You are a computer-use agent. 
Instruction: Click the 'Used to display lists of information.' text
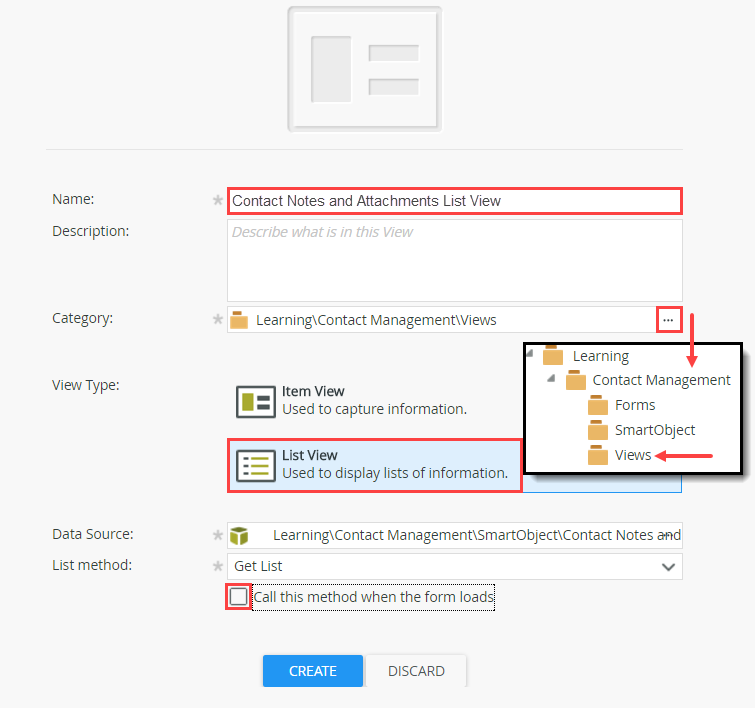[395, 473]
